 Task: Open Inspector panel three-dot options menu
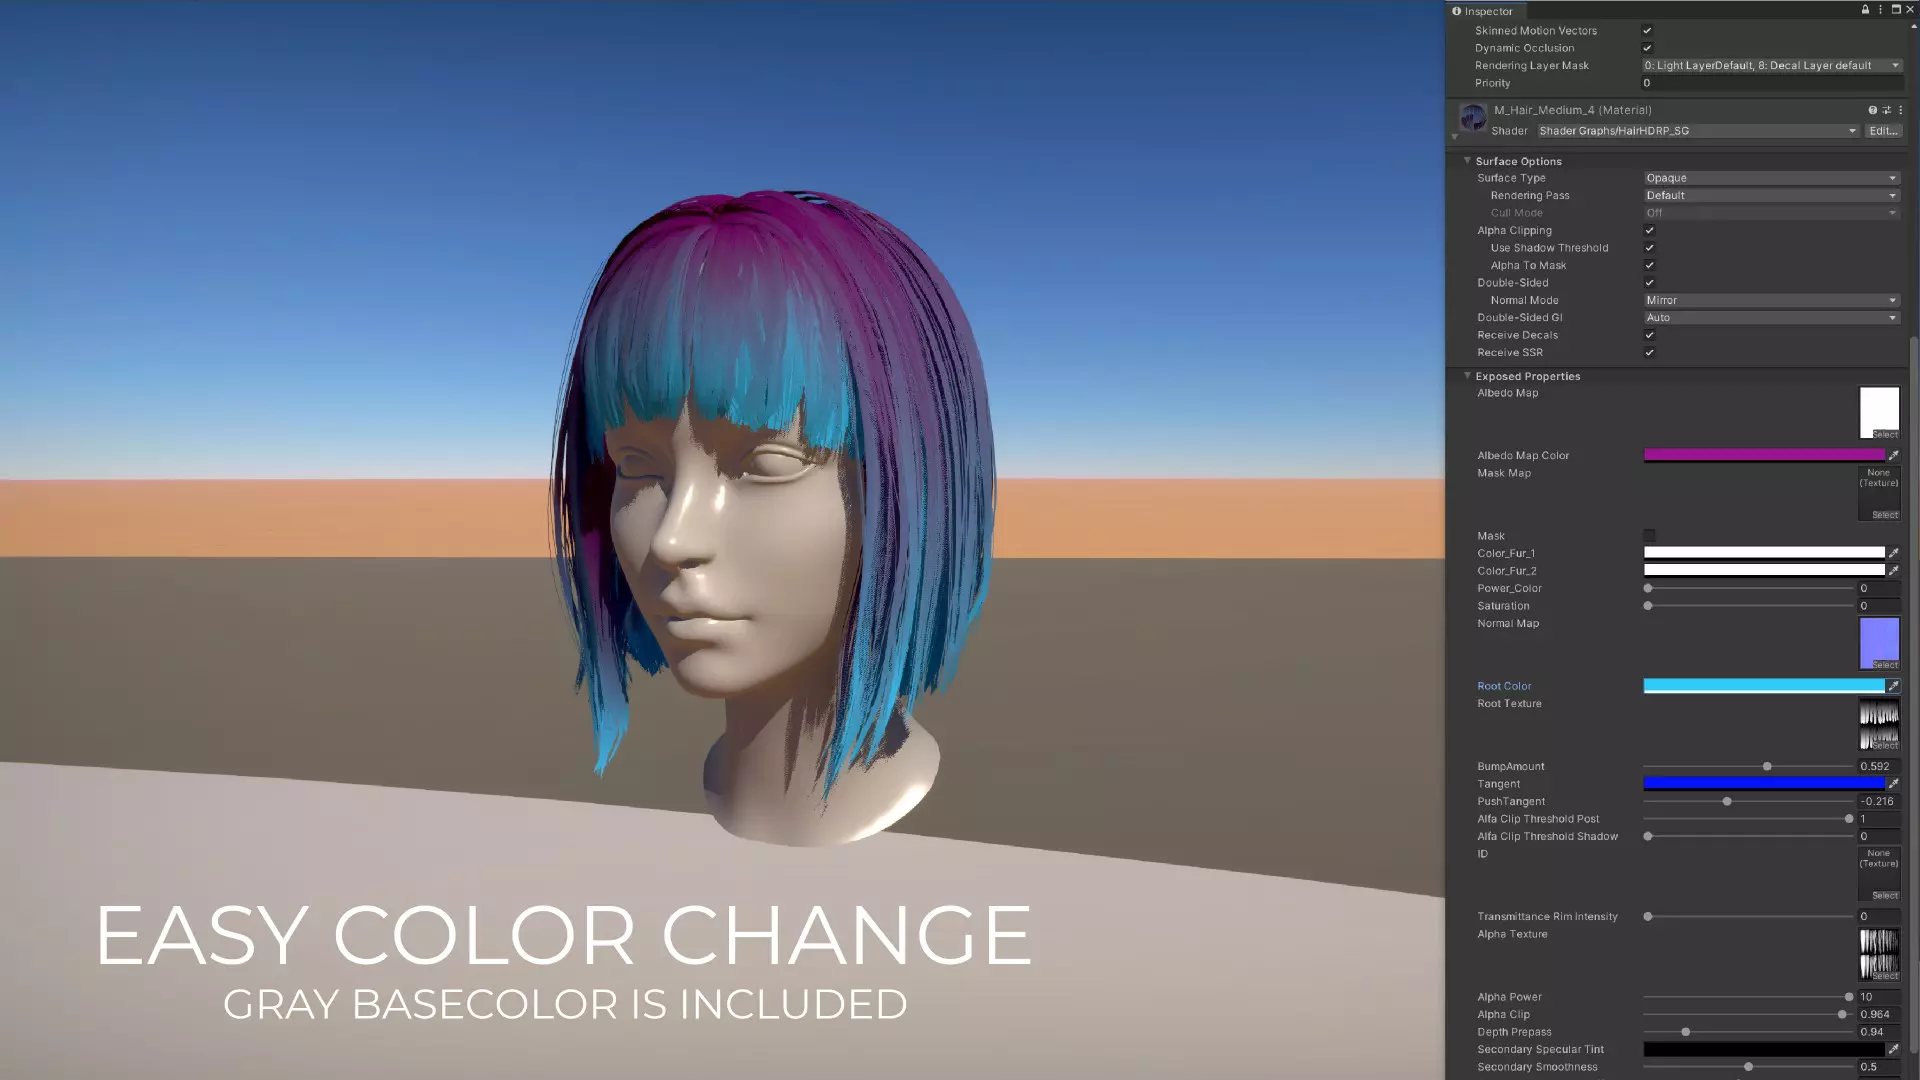point(1881,10)
